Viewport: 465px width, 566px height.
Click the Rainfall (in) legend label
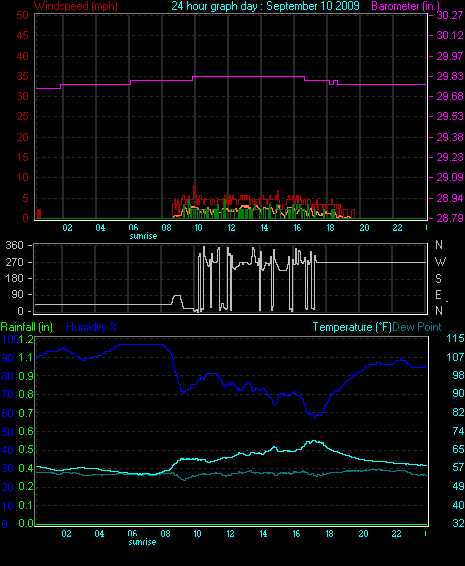[x=27, y=327]
